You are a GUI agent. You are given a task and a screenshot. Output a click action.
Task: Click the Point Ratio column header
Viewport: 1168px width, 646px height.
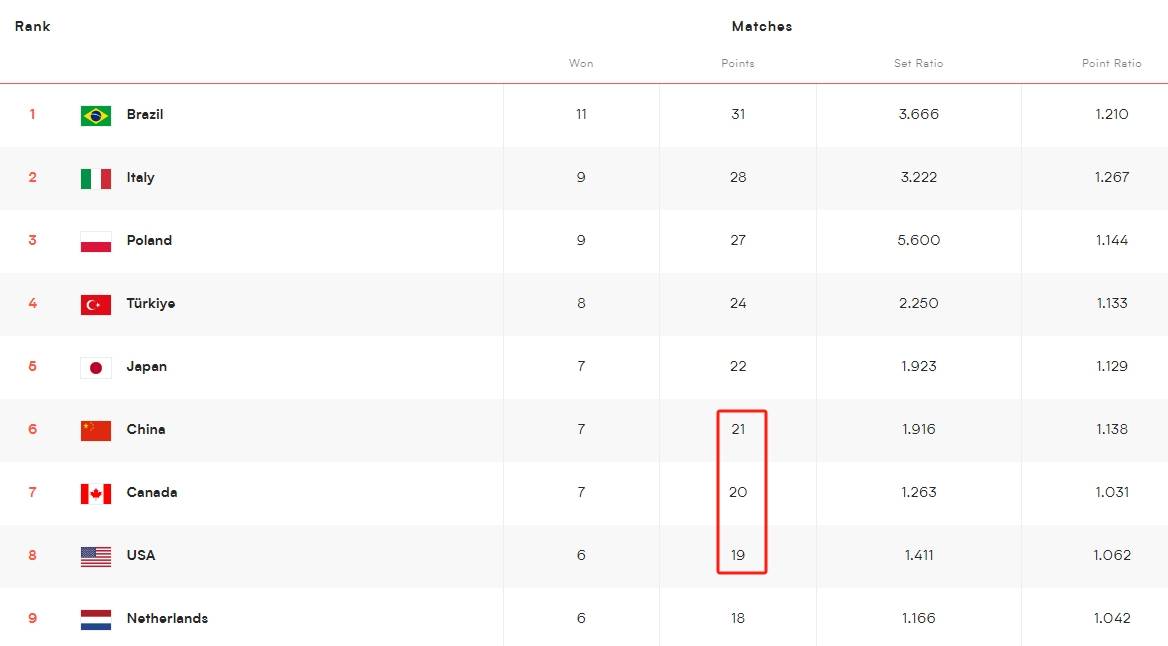1111,64
